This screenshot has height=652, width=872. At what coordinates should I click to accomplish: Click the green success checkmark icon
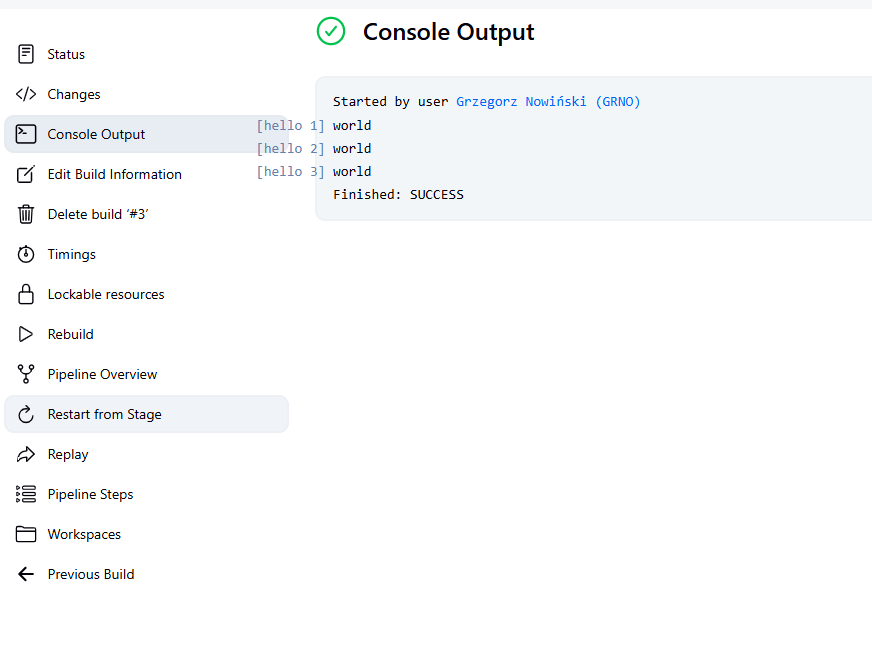pos(331,32)
